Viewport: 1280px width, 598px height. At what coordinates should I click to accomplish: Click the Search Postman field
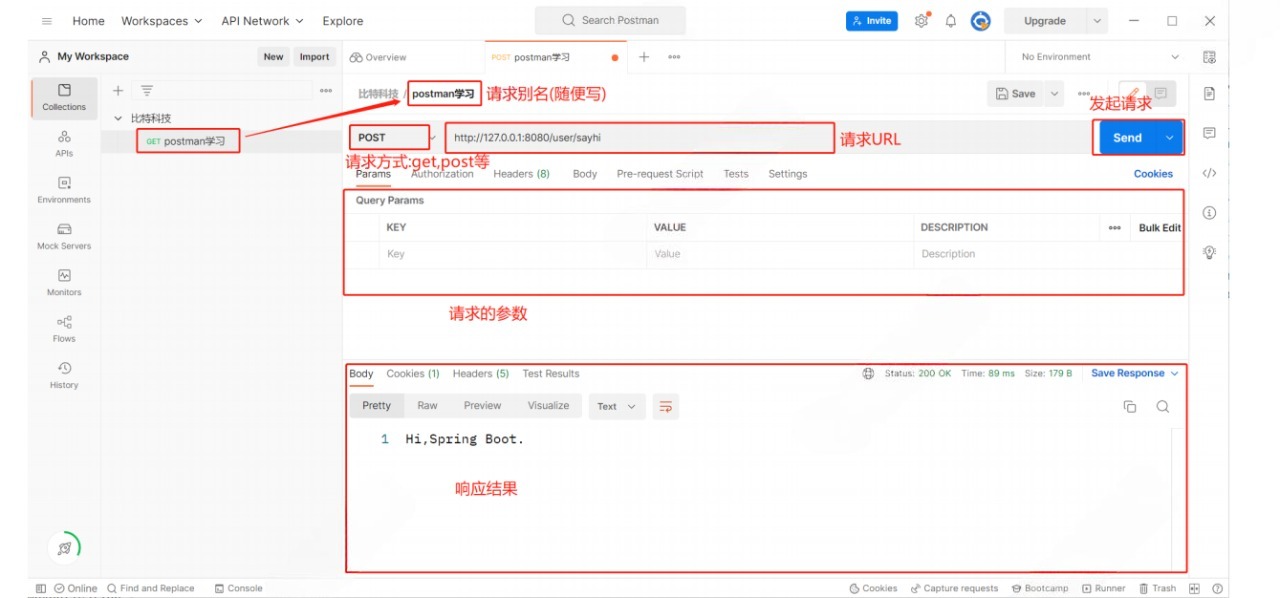click(610, 20)
